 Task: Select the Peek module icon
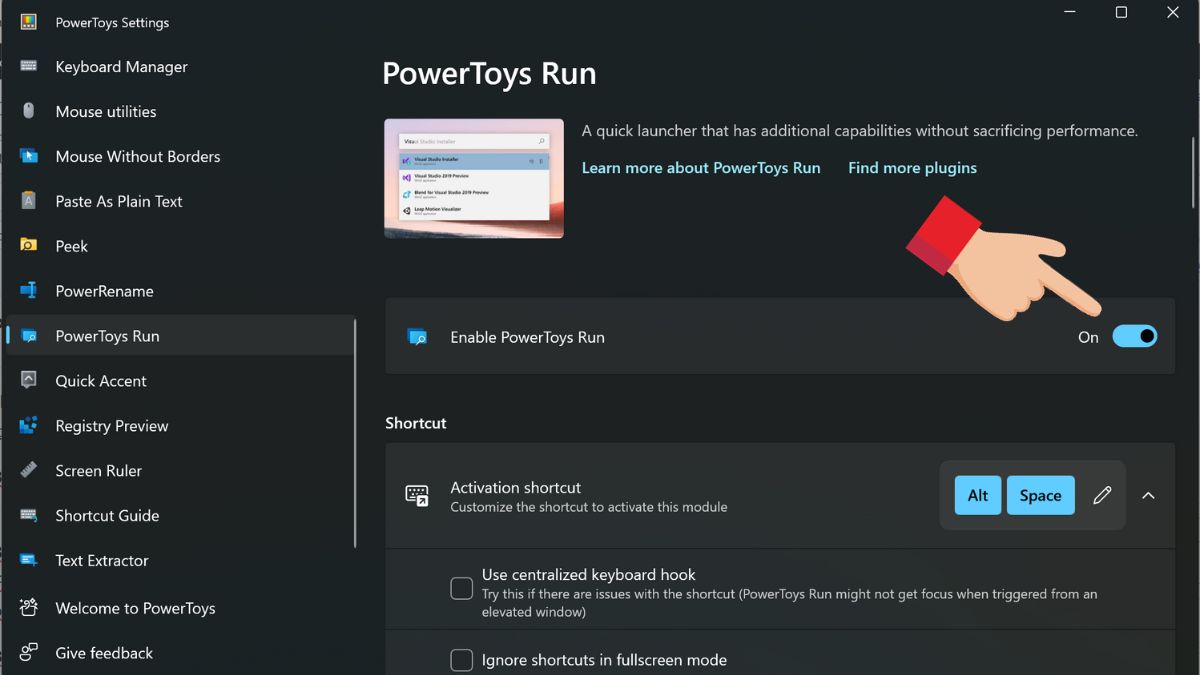point(29,246)
